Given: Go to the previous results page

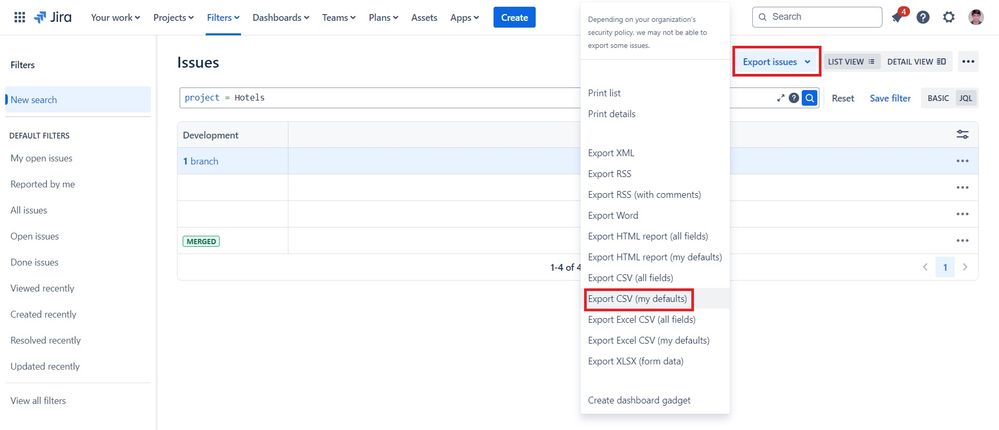Looking at the screenshot, I should [x=925, y=268].
